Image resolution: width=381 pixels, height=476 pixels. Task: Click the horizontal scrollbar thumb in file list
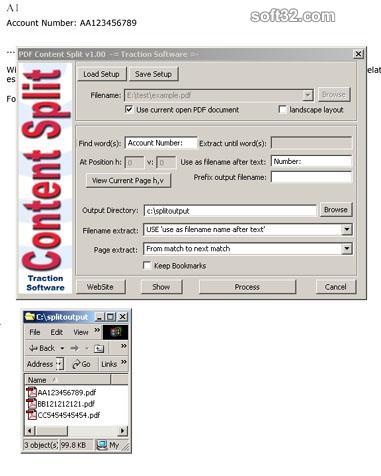tap(51, 431)
